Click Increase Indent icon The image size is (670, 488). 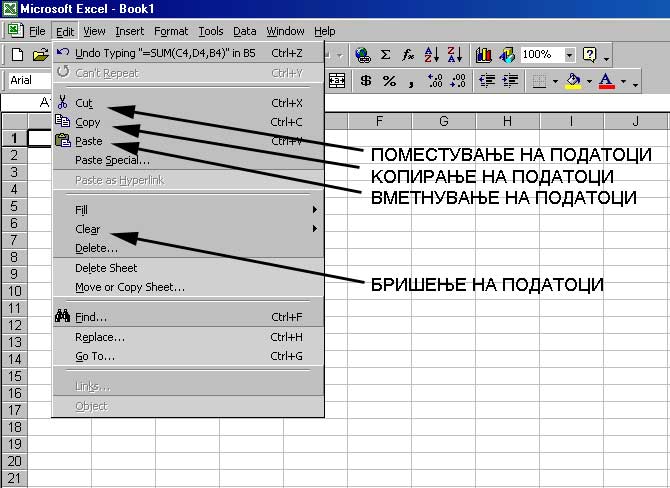point(510,80)
